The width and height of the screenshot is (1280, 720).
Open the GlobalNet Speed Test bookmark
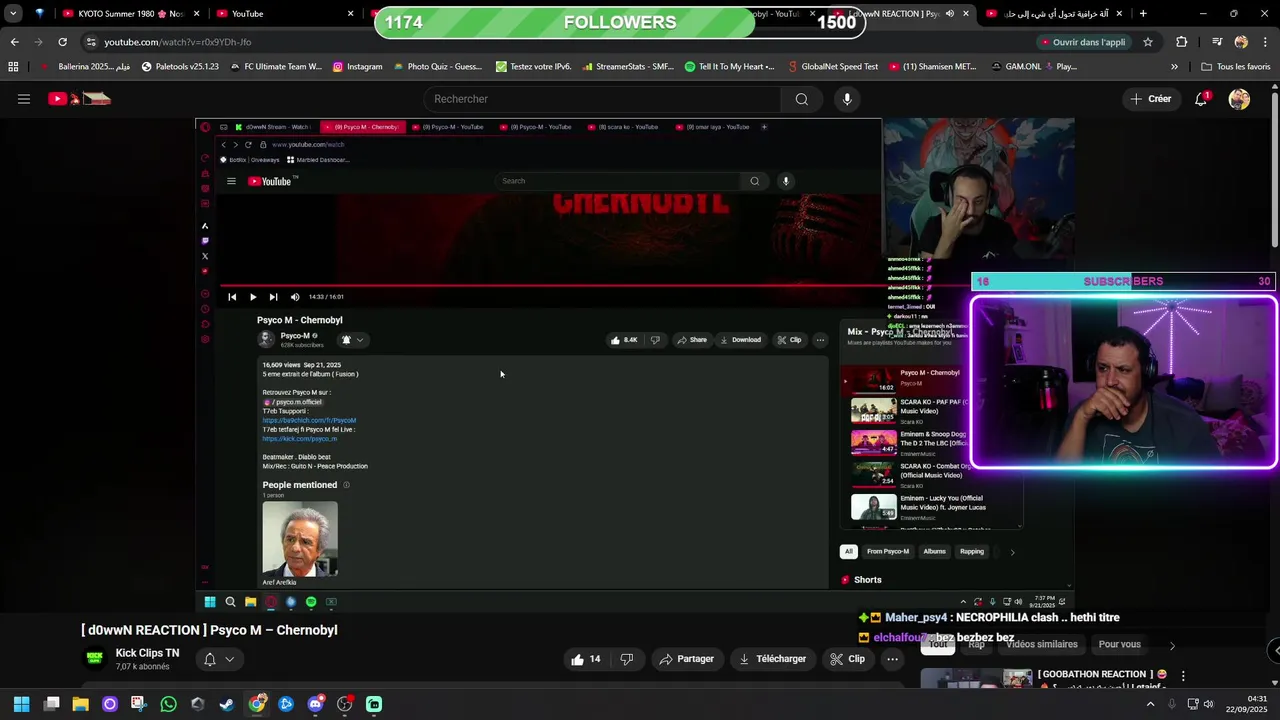click(833, 67)
